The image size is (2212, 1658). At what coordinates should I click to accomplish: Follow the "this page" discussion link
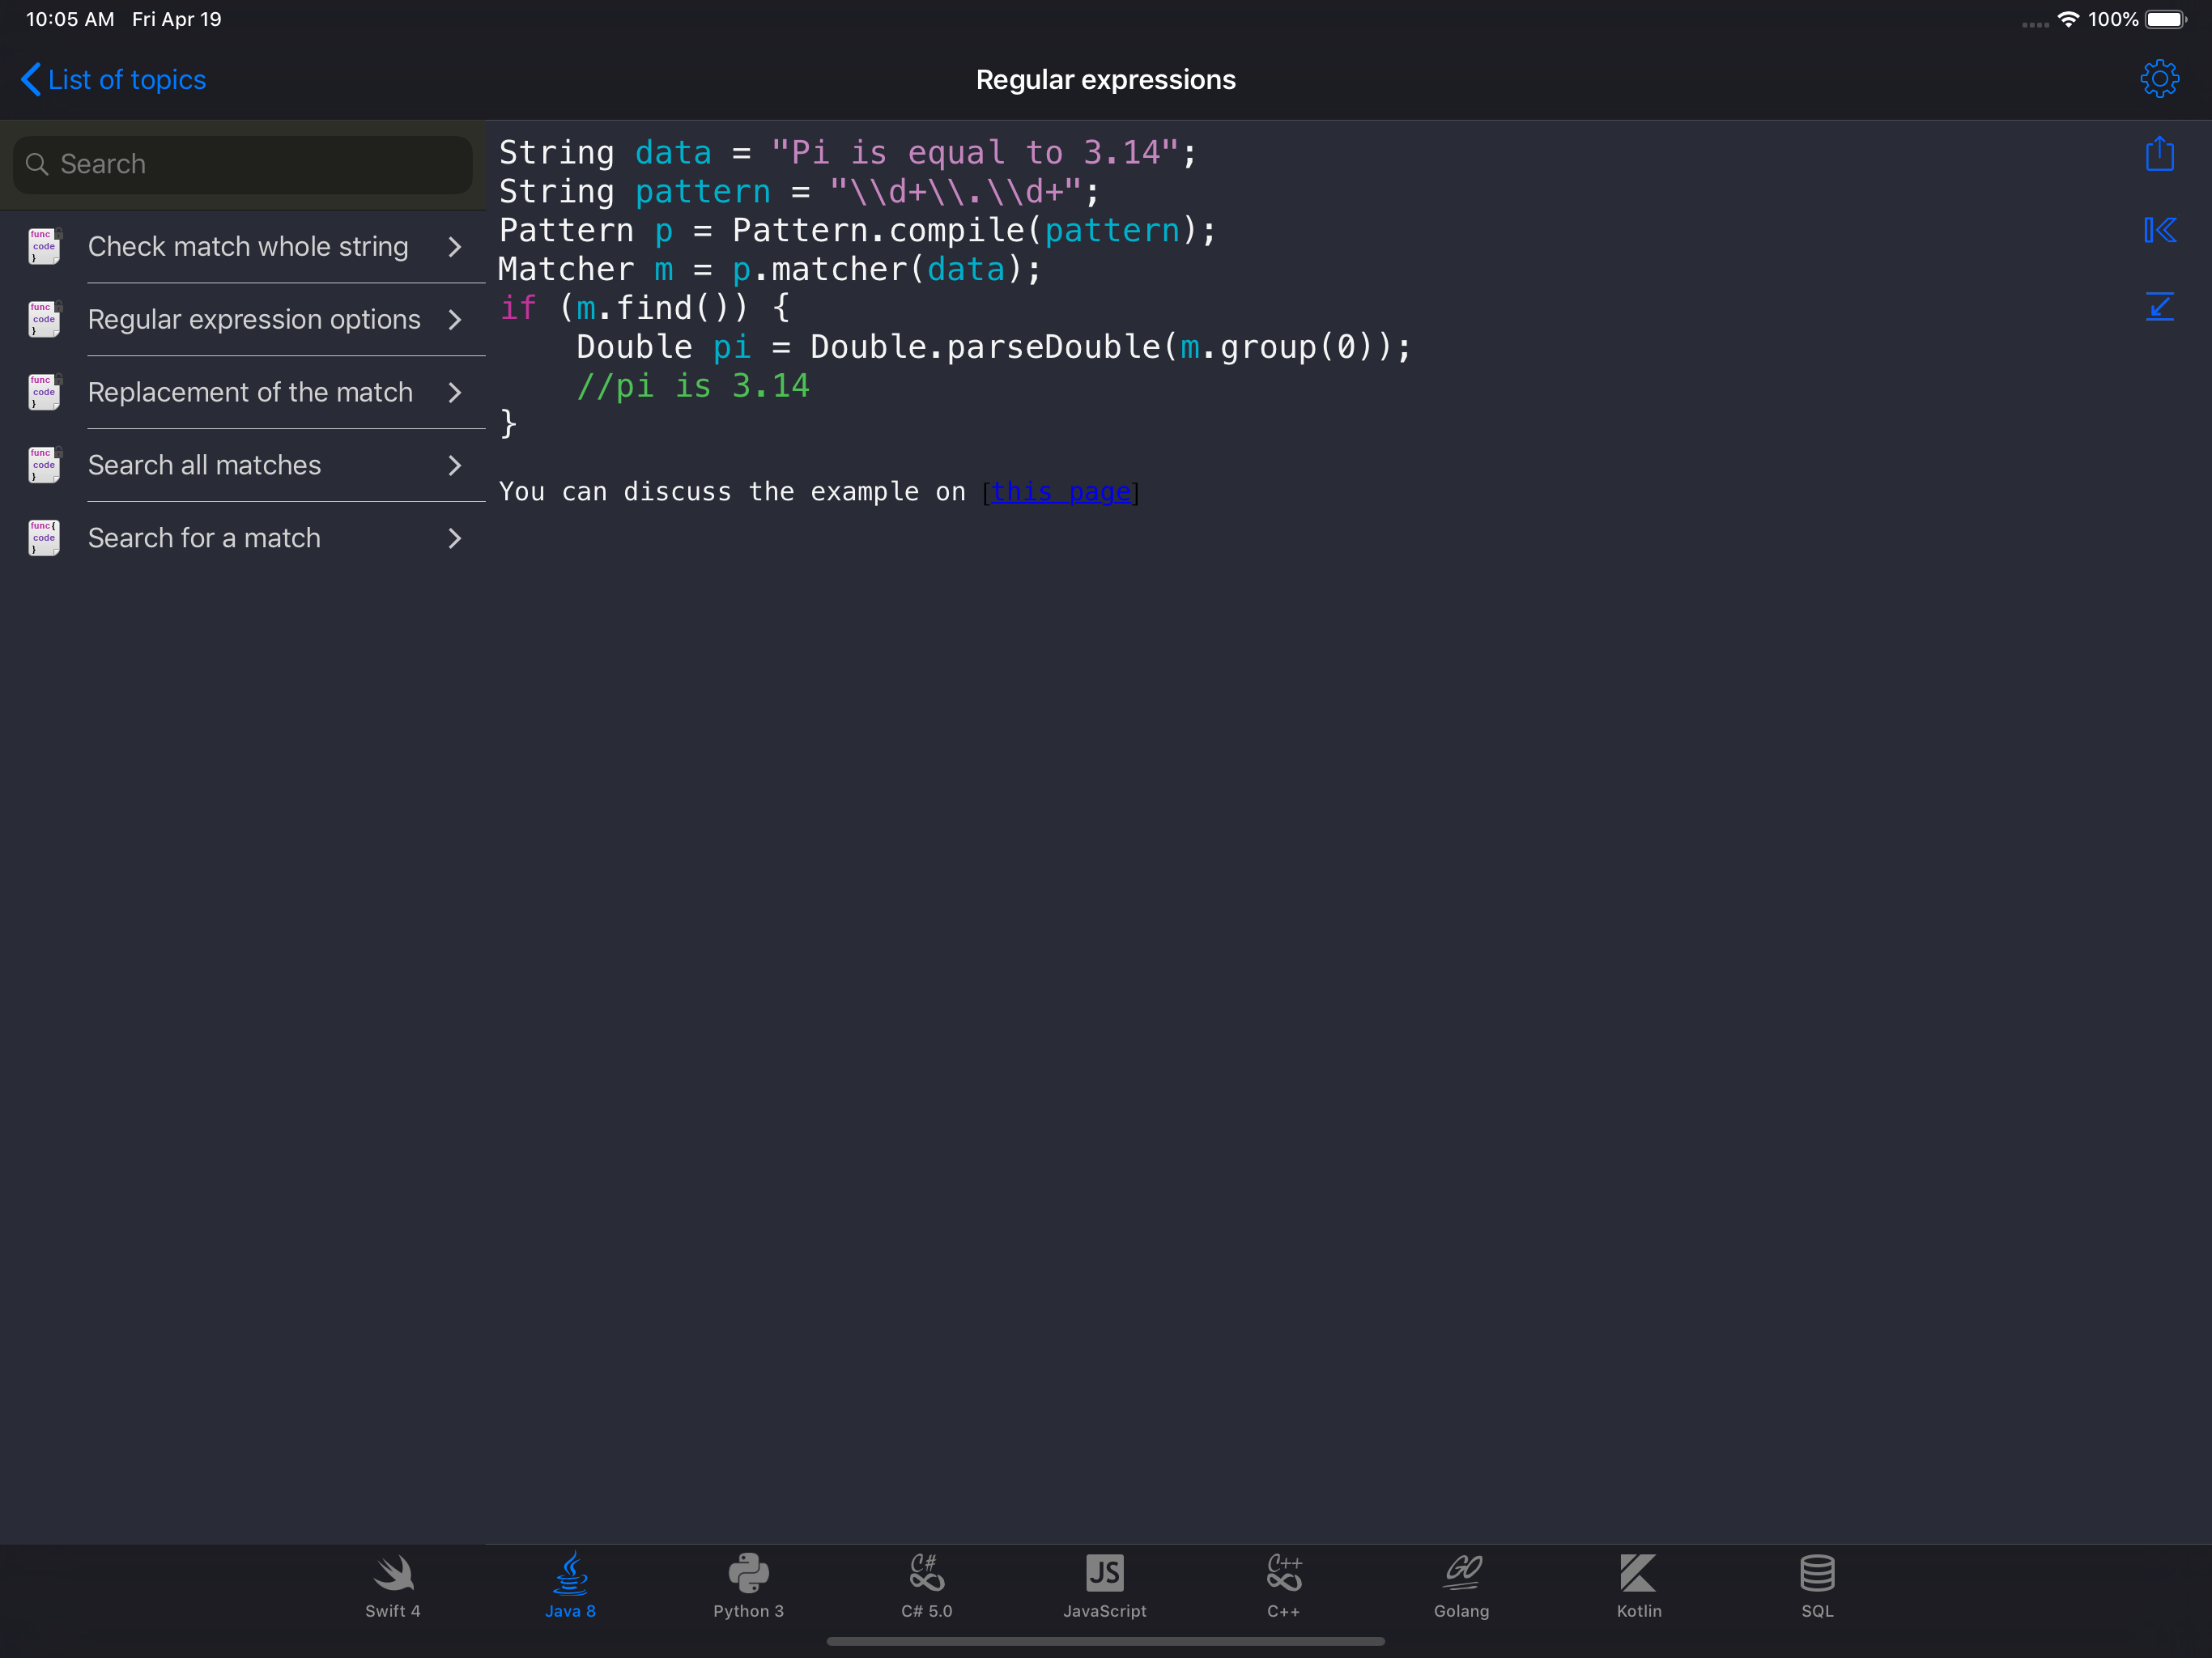[x=1060, y=492]
